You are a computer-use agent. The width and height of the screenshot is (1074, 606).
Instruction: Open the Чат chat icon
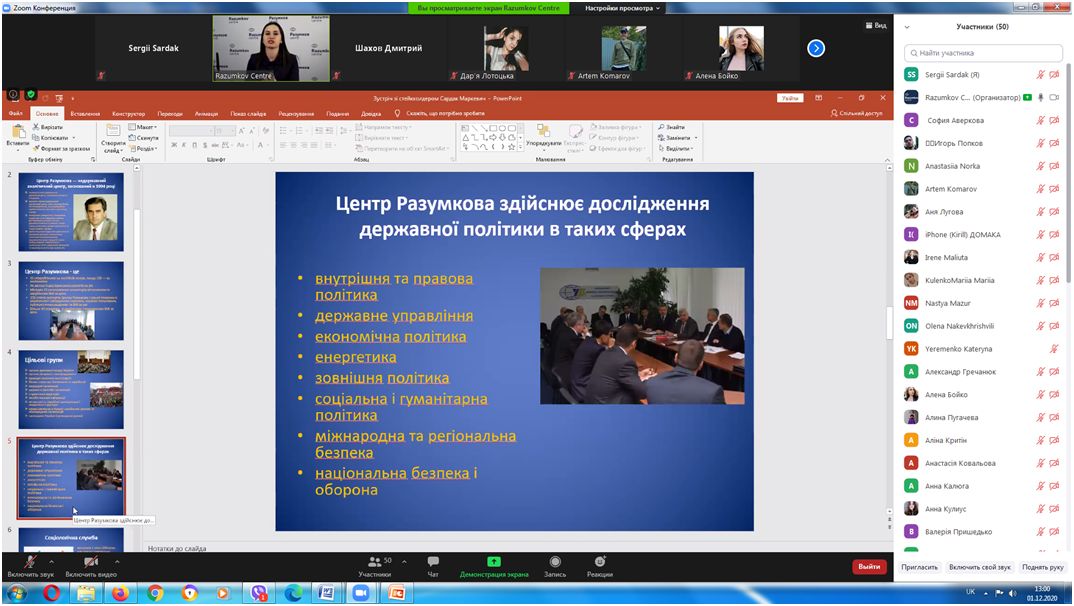[433, 561]
